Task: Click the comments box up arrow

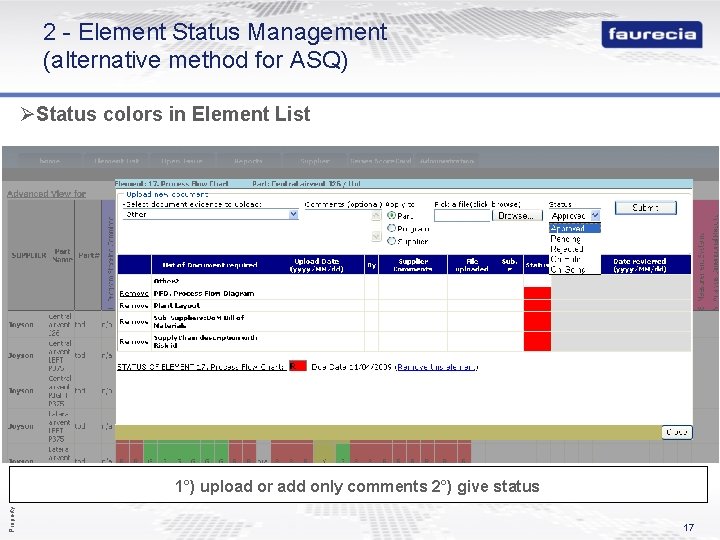Action: 376,215
